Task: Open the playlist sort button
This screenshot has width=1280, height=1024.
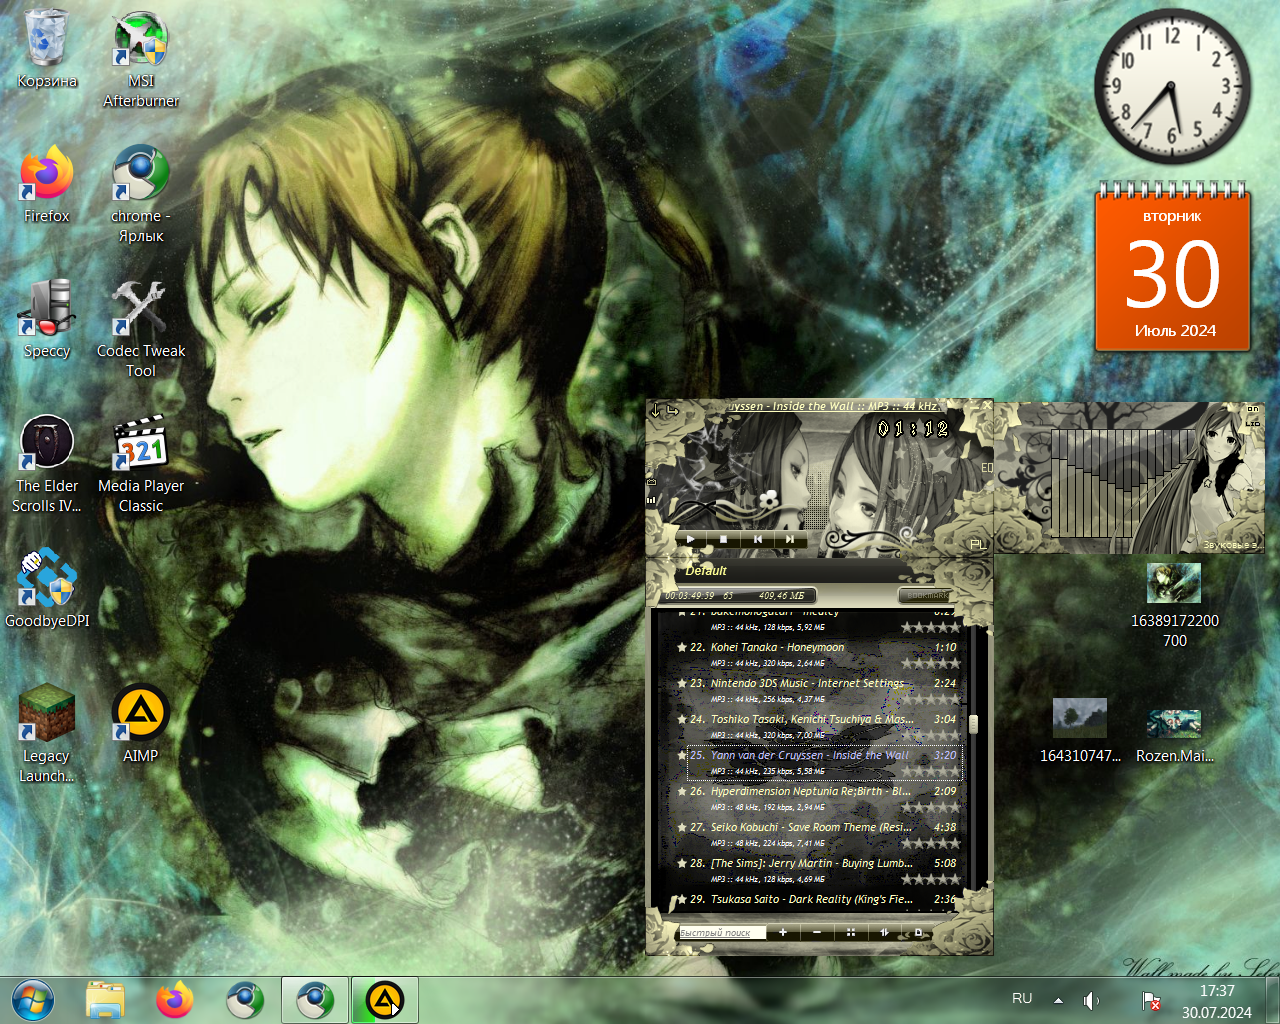Action: [884, 932]
